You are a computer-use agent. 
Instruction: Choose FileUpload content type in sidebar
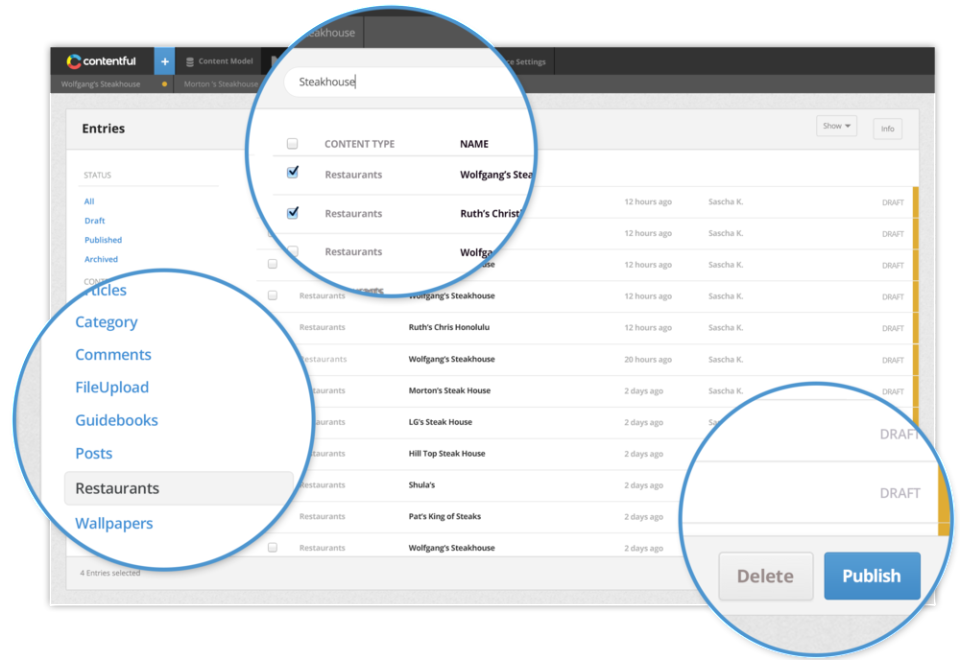[x=112, y=388]
